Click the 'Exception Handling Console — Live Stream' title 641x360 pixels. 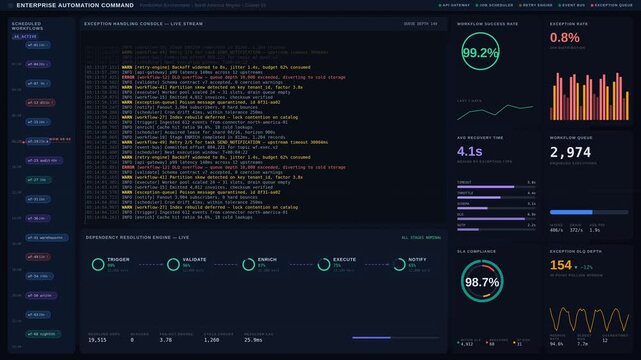[x=143, y=24]
